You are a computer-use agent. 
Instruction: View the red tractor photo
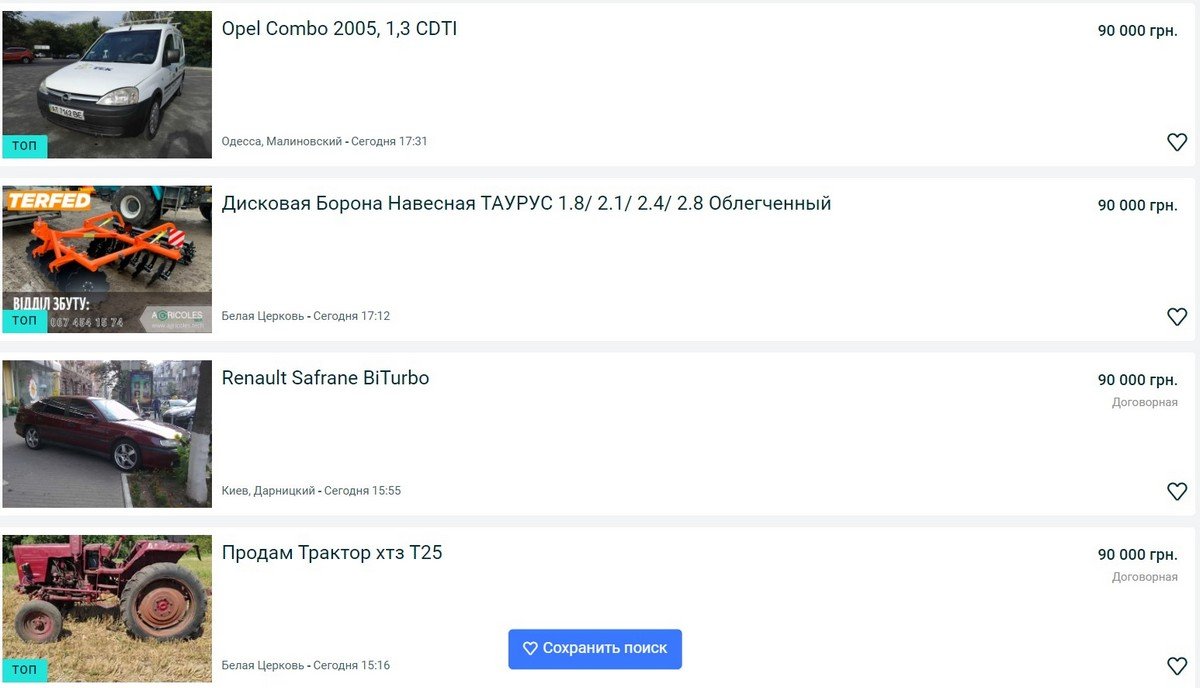[107, 600]
